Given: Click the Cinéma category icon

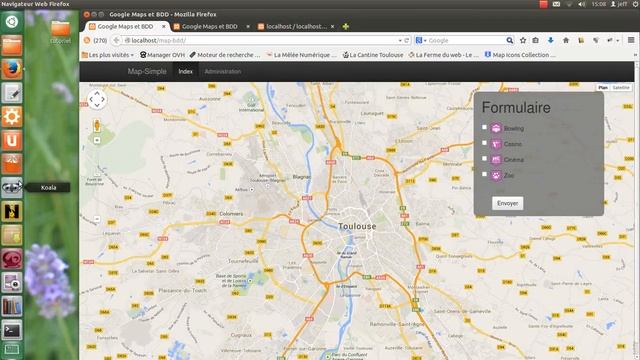Looking at the screenshot, I should point(496,160).
